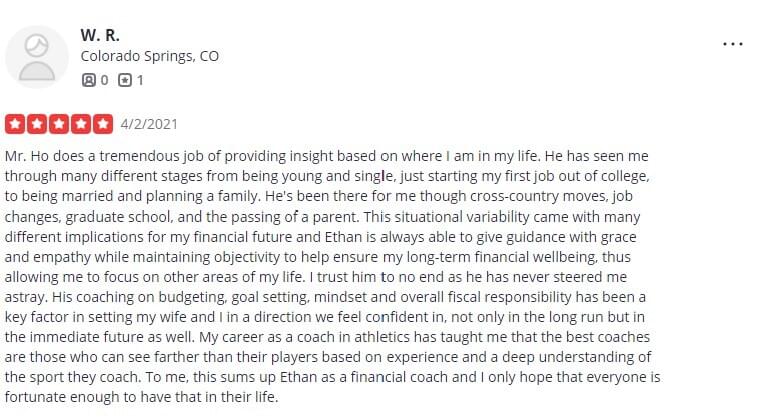Click the fifth red rating star
Image resolution: width=762 pixels, height=420 pixels.
coord(103,124)
